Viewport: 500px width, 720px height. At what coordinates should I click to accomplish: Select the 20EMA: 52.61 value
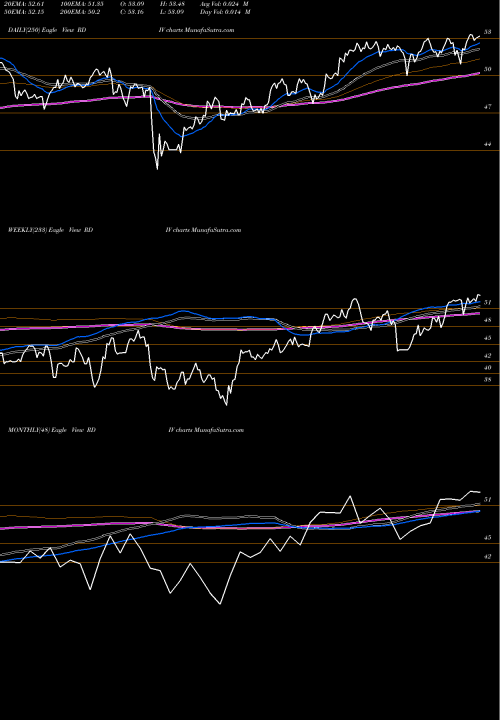click(x=26, y=4)
